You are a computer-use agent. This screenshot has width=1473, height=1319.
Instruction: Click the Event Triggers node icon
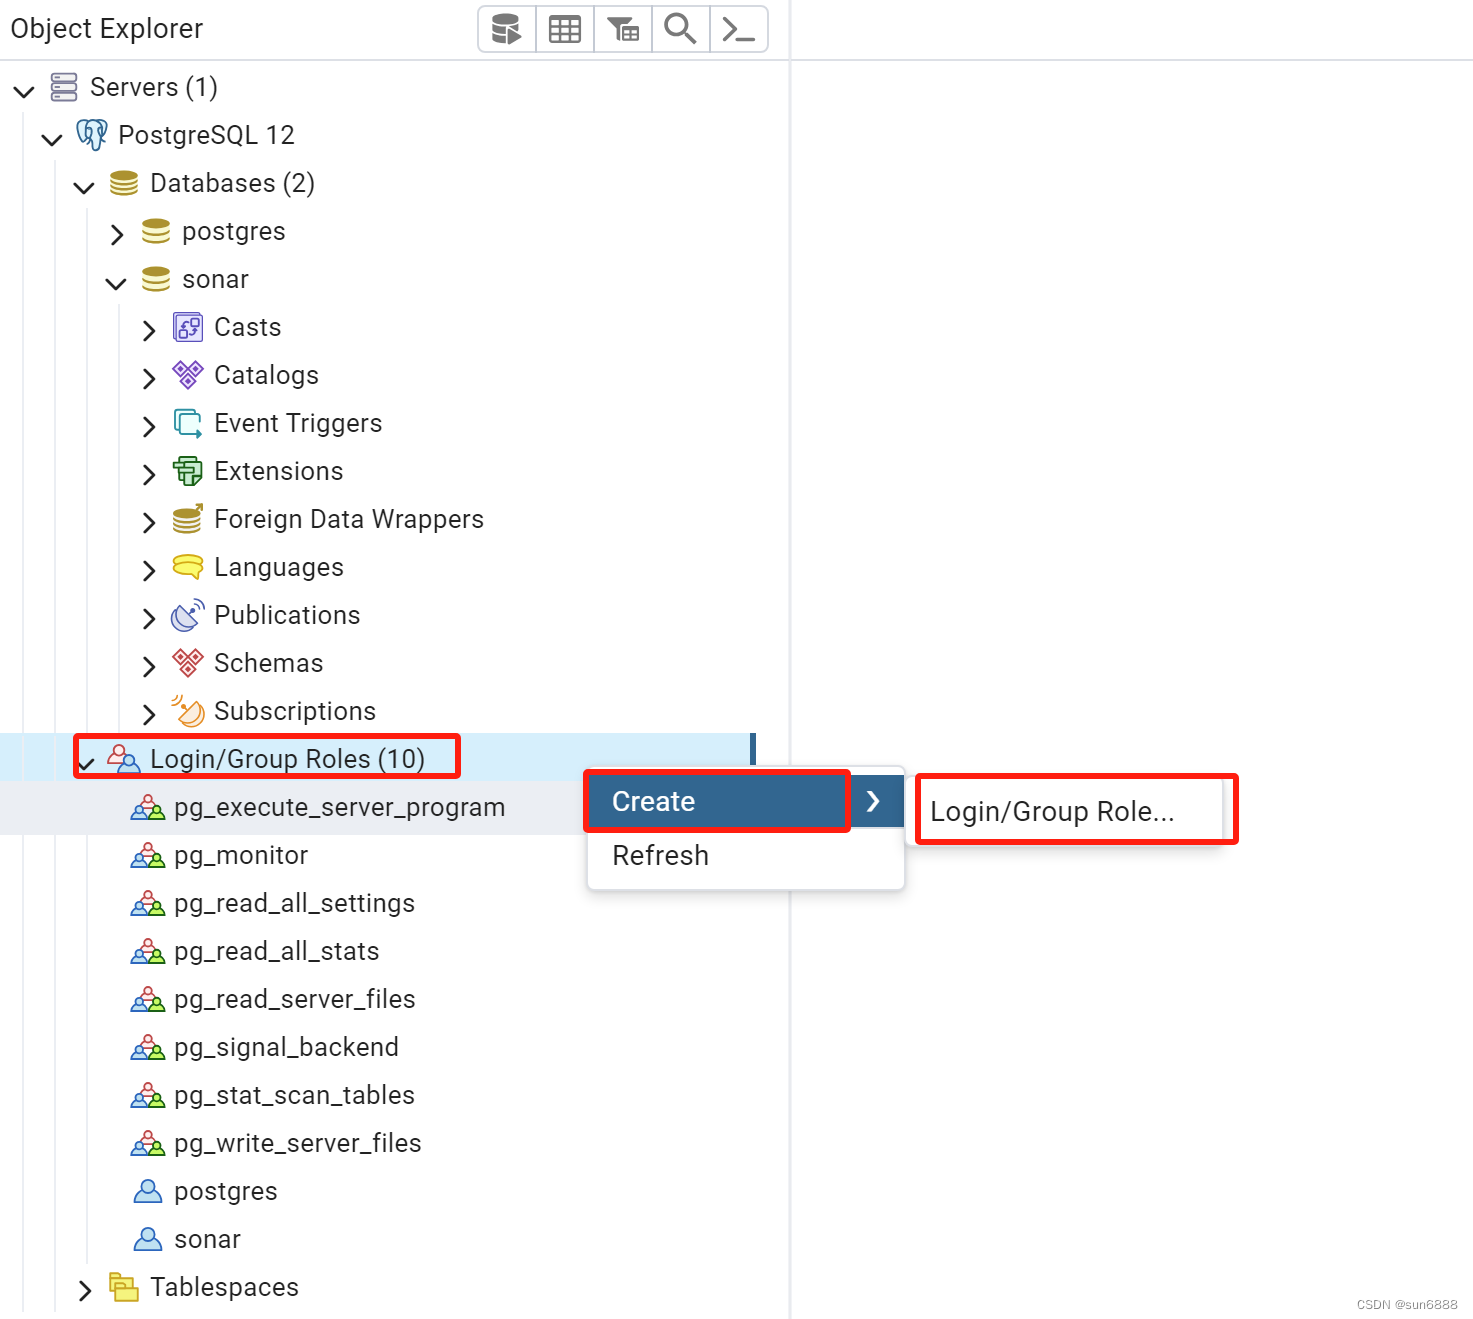click(x=188, y=423)
